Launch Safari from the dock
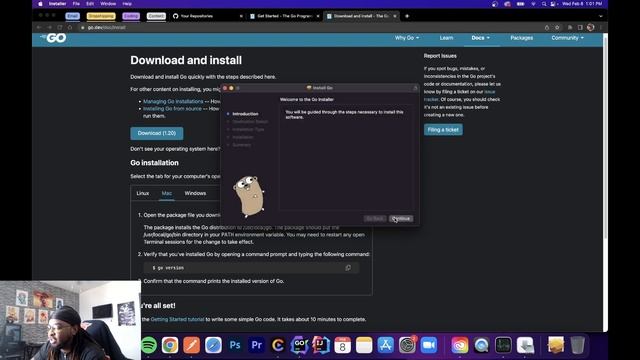This screenshot has height=360, width=640. [x=213, y=345]
